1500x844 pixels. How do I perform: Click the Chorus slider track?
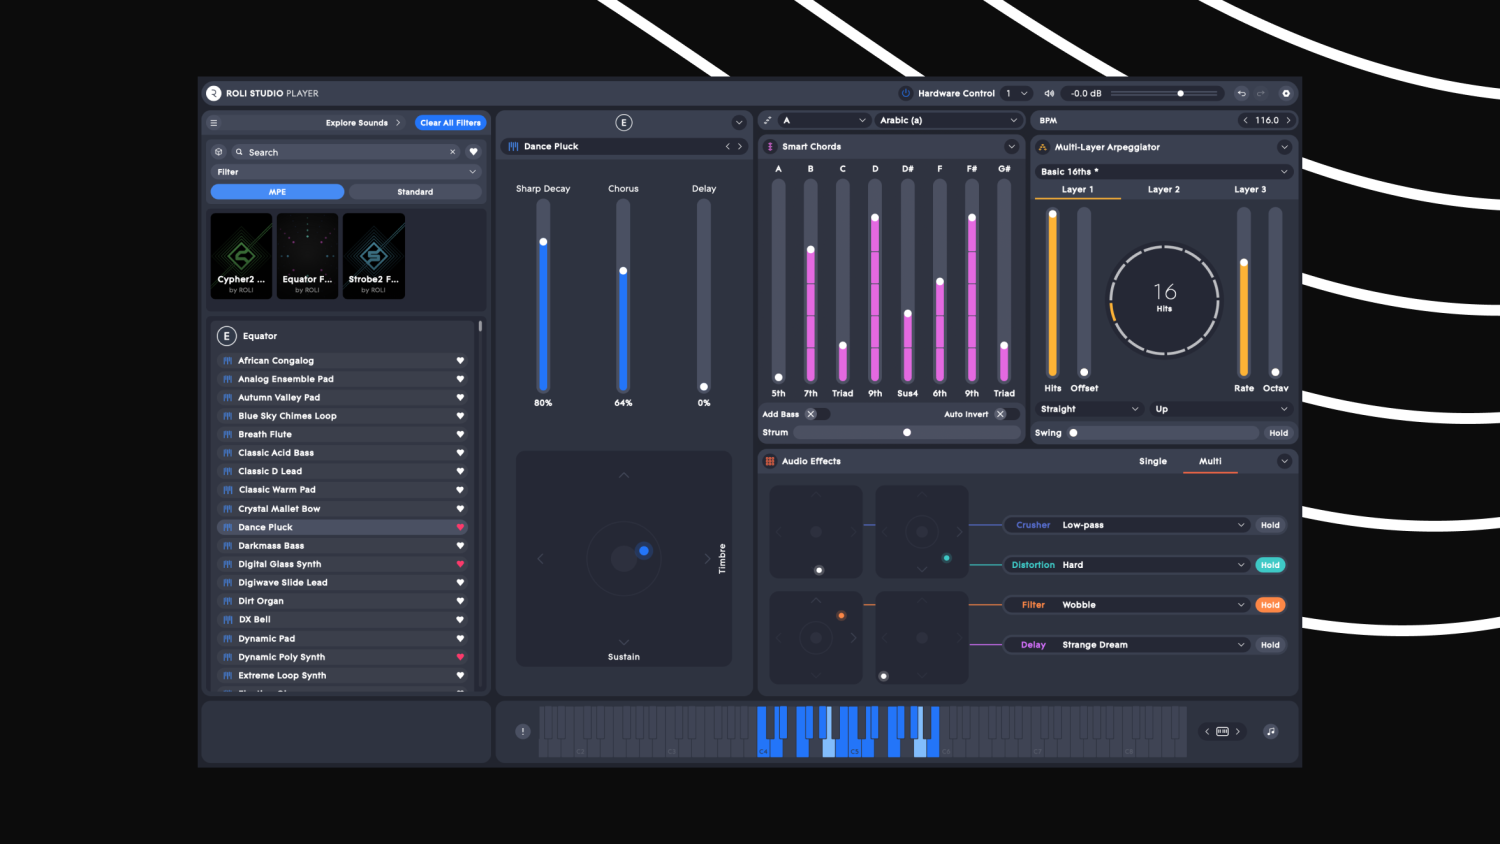(623, 295)
